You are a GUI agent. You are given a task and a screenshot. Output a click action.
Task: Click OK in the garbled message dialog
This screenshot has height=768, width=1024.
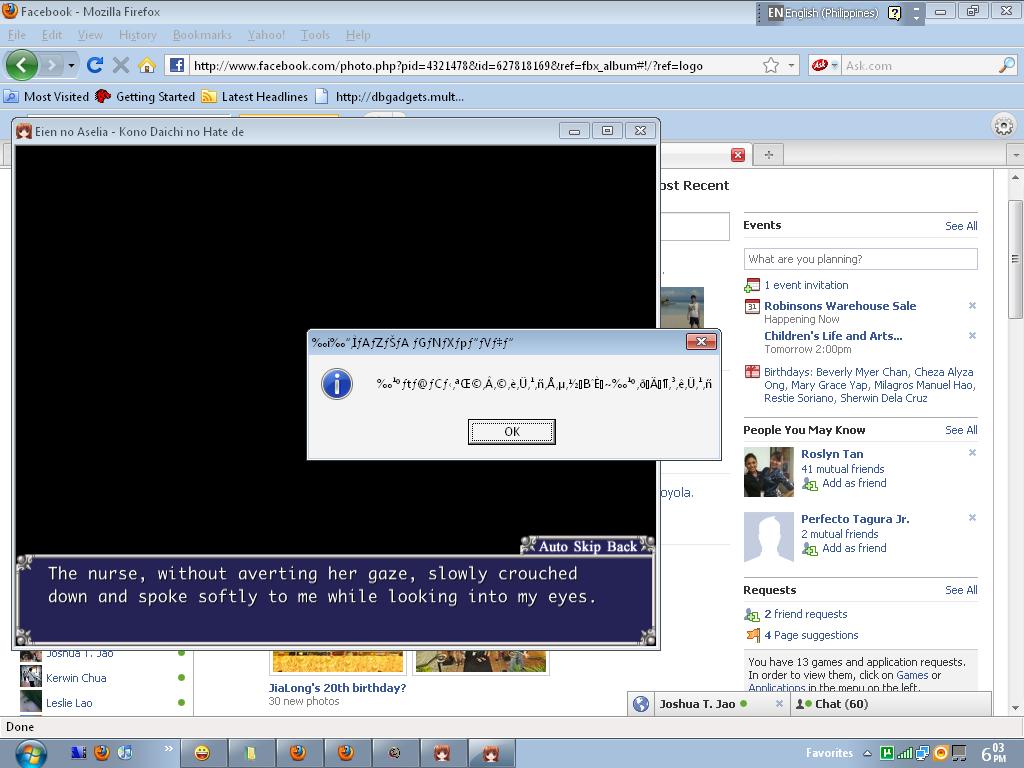tap(512, 432)
